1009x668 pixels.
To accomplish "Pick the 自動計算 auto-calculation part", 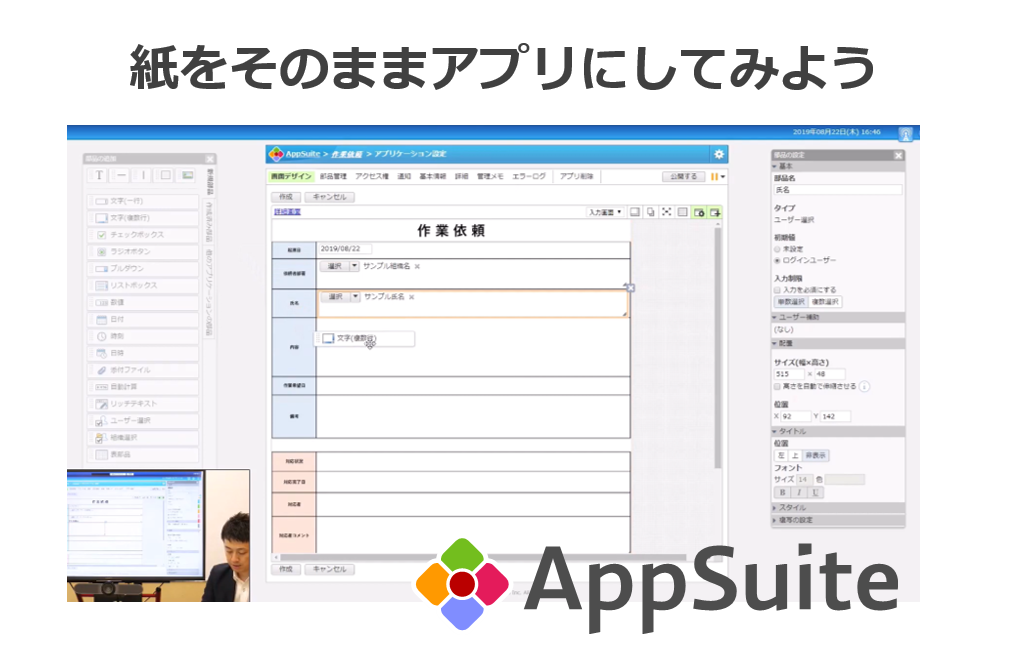I will coord(143,387).
